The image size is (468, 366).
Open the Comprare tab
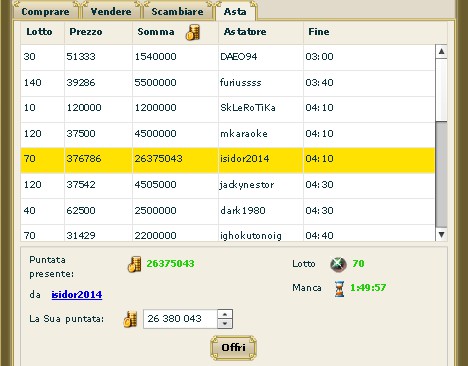click(x=45, y=12)
